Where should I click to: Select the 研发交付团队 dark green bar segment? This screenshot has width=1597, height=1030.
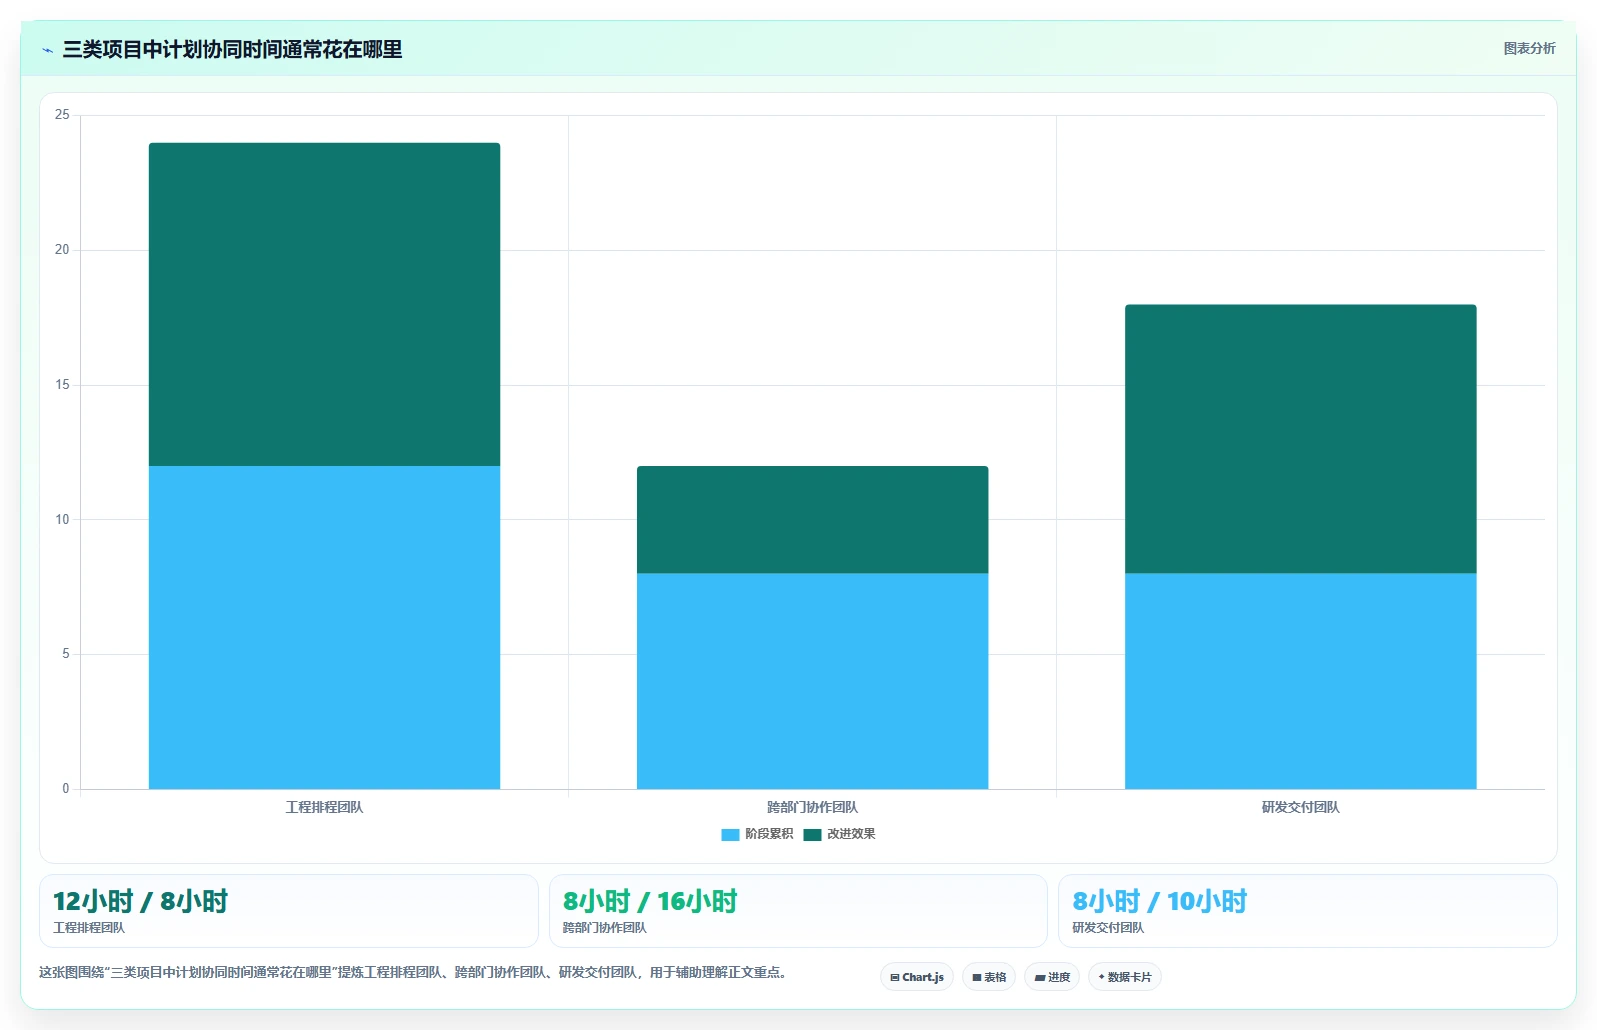pyautogui.click(x=1300, y=439)
